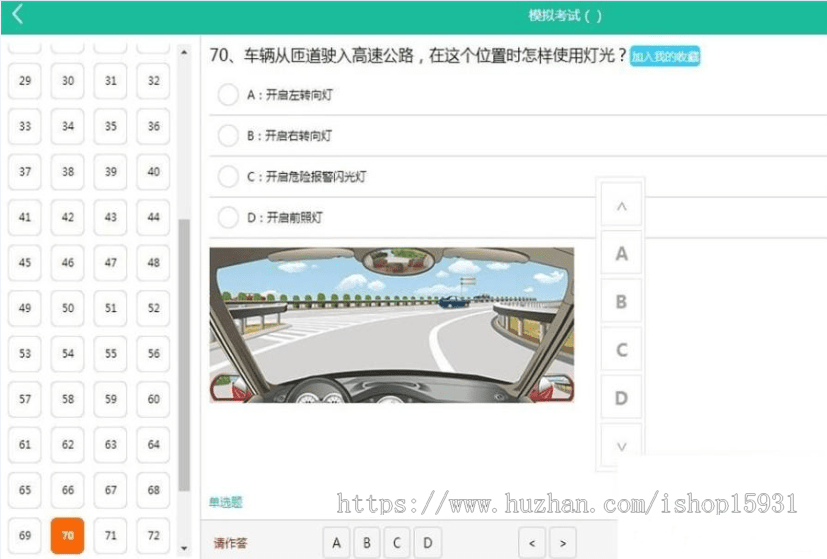
Task: Select radio option D 开启前照灯
Action: (x=228, y=217)
